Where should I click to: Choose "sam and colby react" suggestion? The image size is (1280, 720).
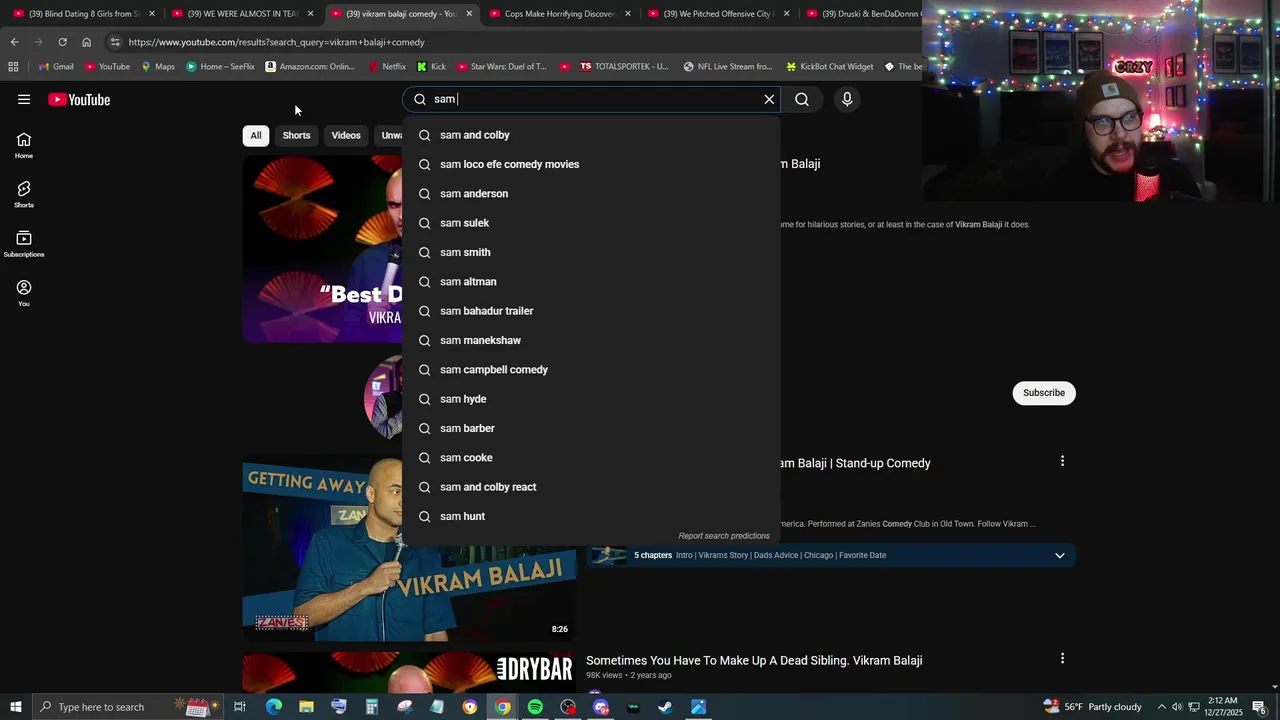pos(591,487)
